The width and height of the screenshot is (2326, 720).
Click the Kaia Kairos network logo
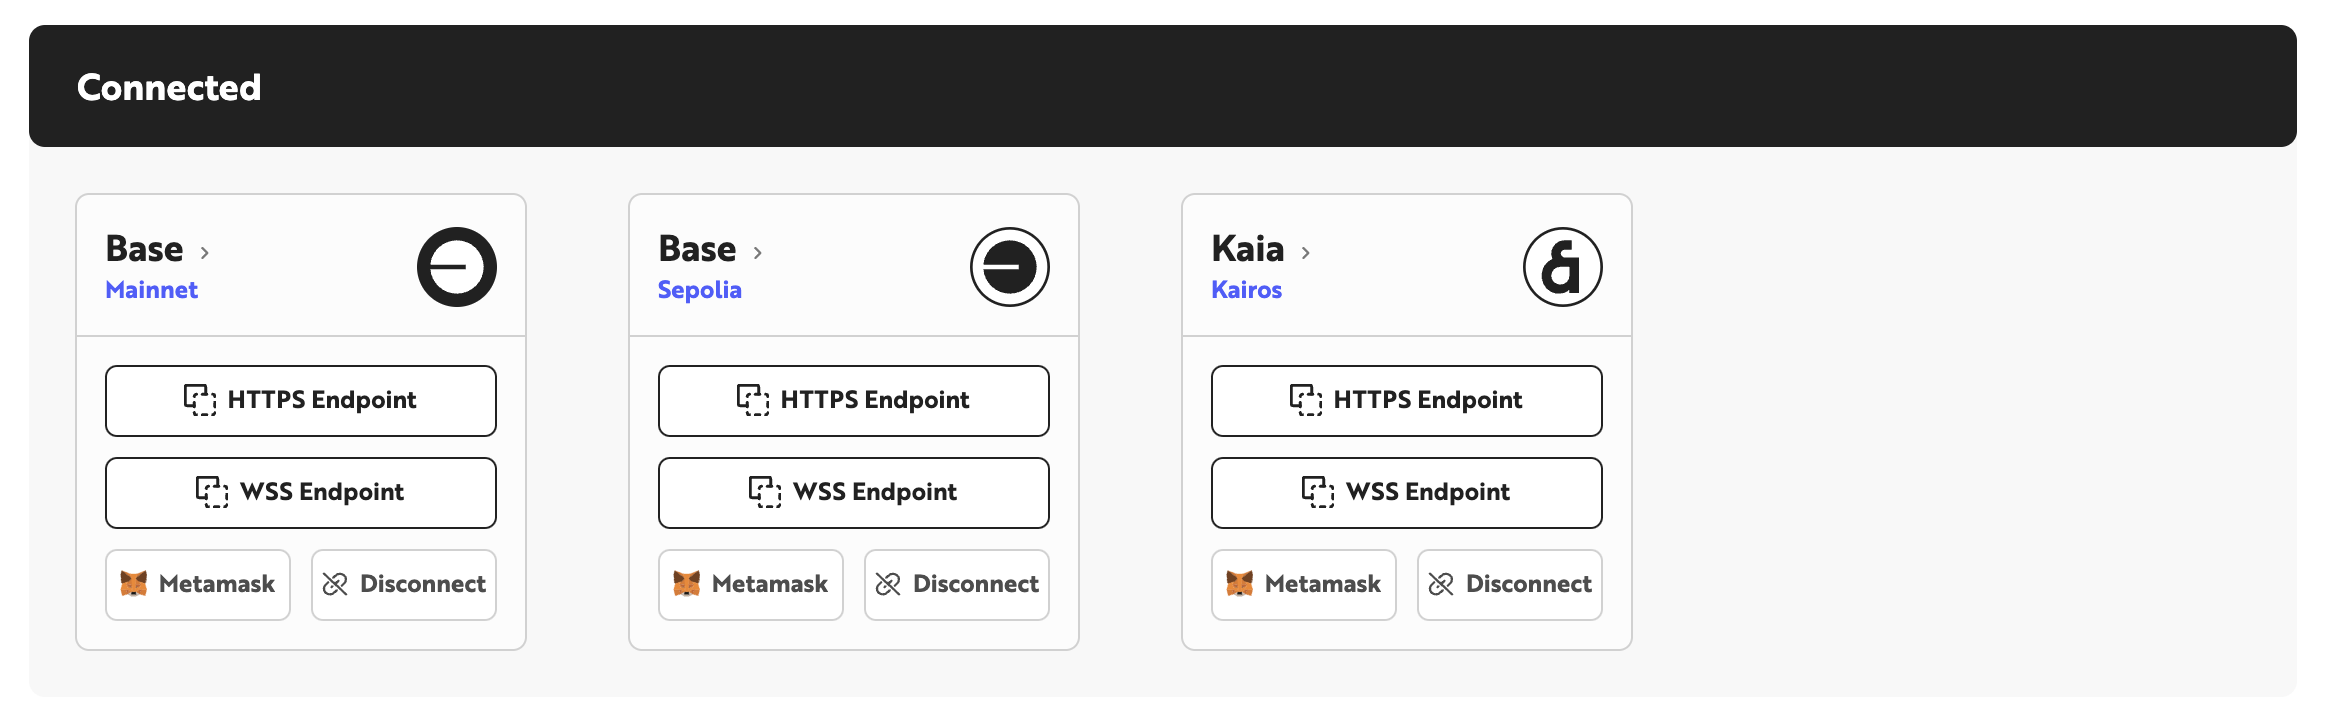tap(1562, 267)
